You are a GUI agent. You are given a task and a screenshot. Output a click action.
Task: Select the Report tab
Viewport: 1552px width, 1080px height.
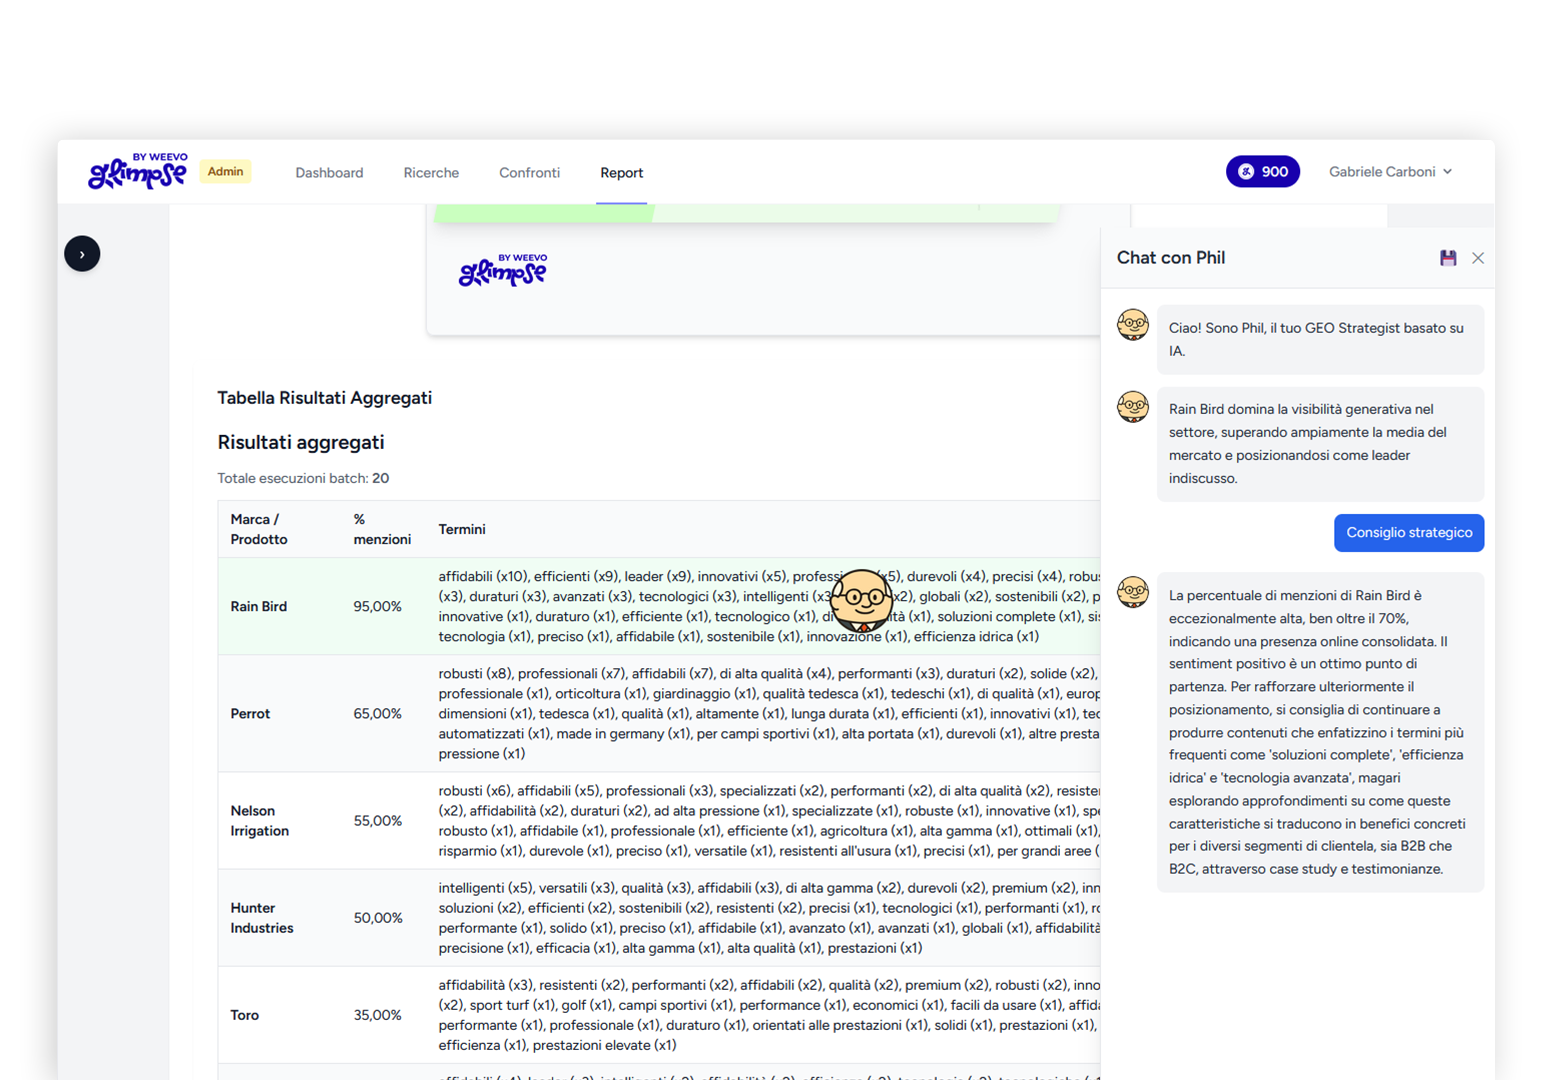click(621, 173)
